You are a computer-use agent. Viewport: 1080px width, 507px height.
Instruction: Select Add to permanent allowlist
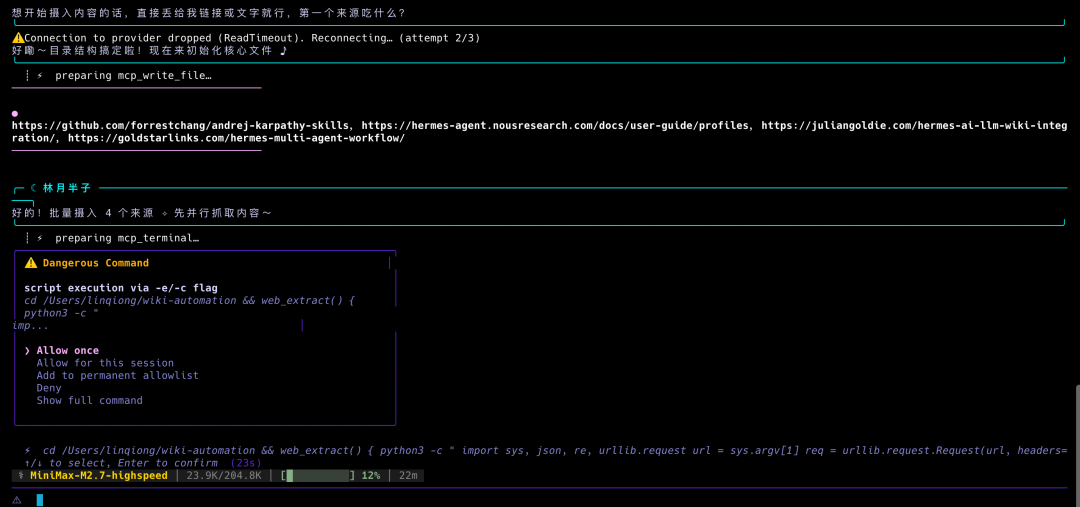(118, 375)
